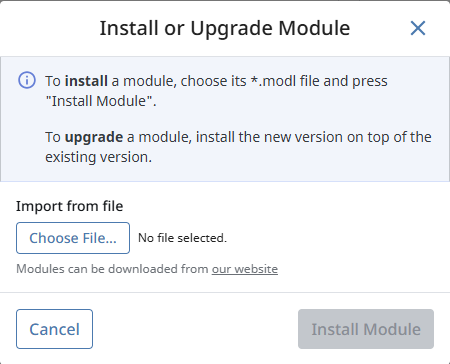Click the bold word 'install'

[x=86, y=81]
